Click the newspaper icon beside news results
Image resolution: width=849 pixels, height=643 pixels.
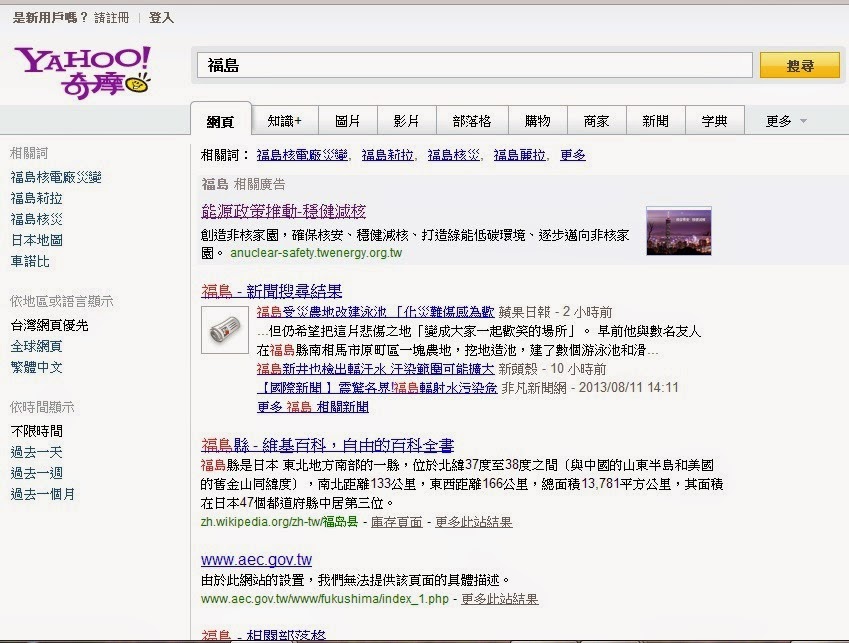[x=225, y=330]
